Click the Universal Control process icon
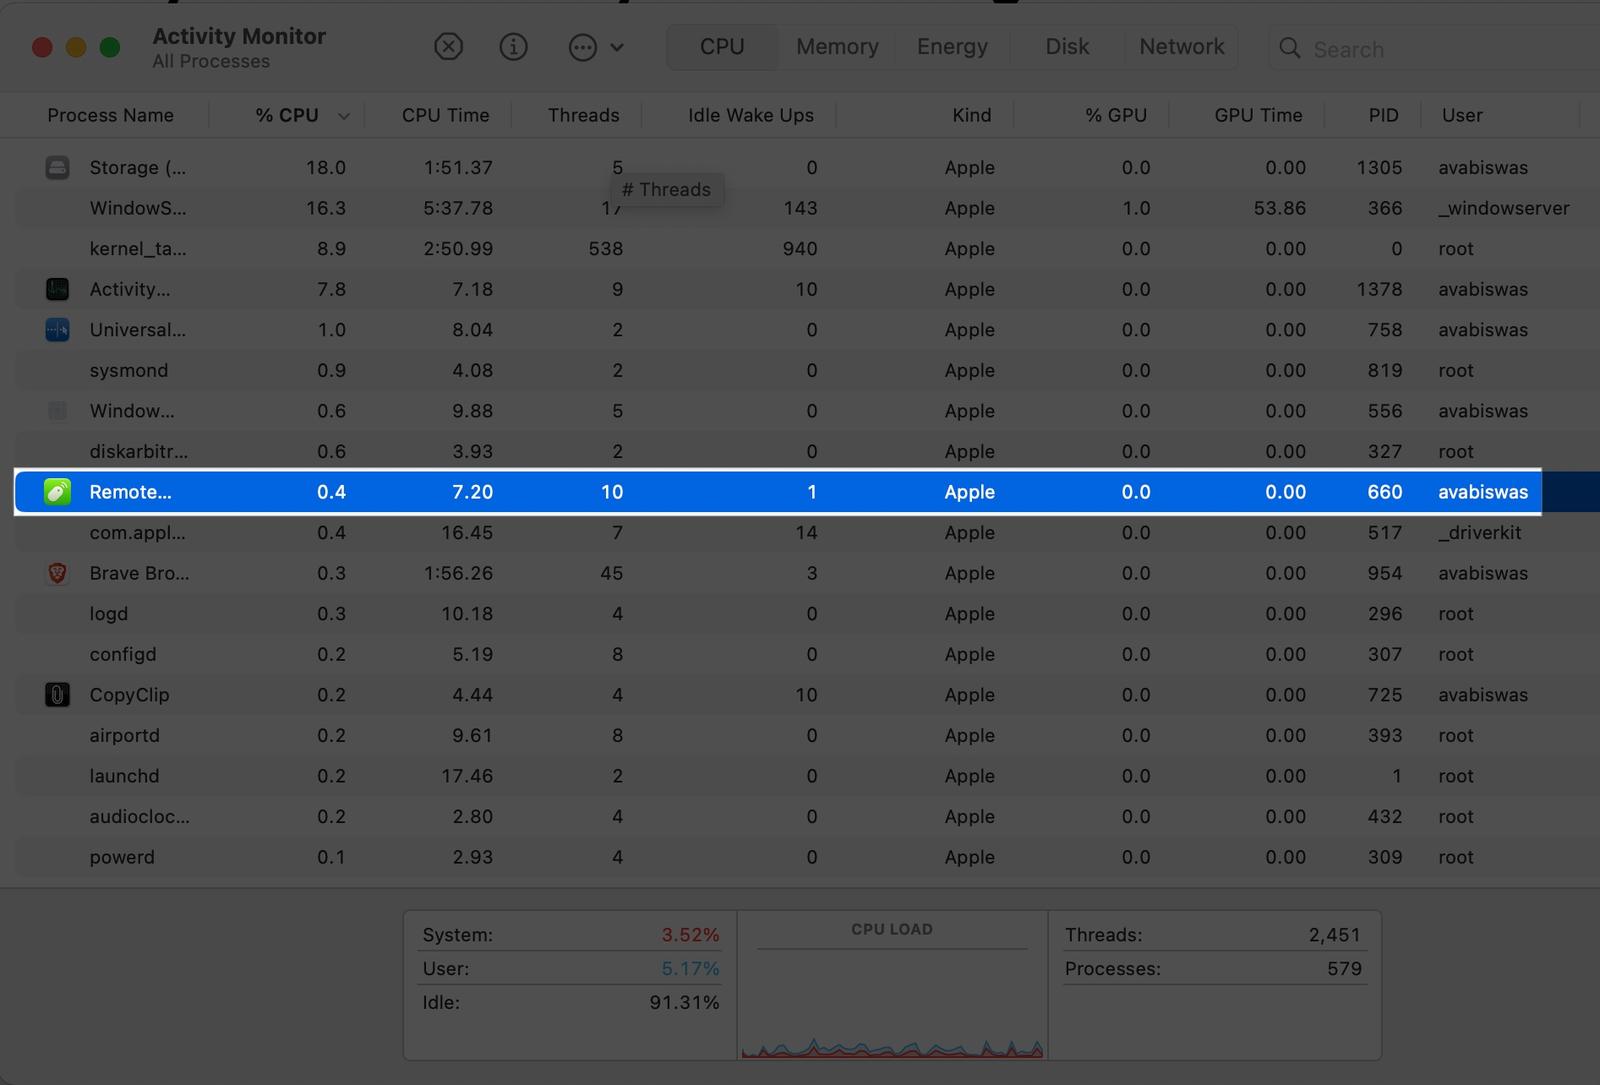Screen dimensions: 1600x1085 pyautogui.click(x=58, y=330)
